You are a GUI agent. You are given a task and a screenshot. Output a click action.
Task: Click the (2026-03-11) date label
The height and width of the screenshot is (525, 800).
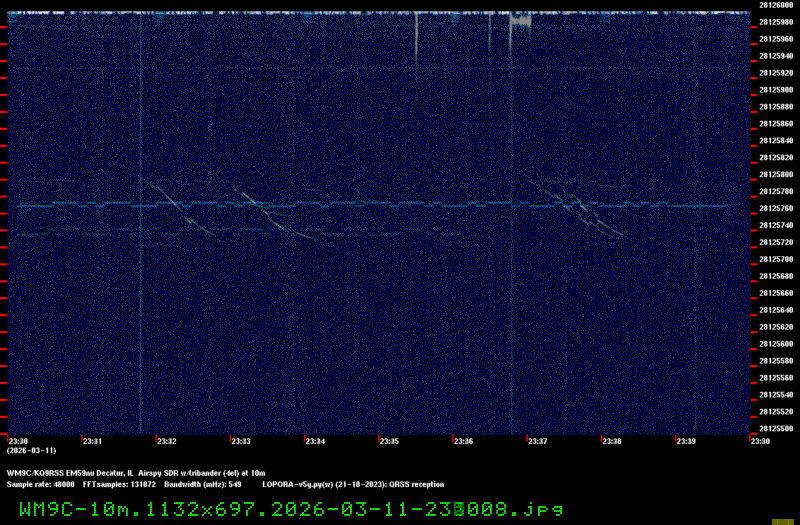point(32,451)
